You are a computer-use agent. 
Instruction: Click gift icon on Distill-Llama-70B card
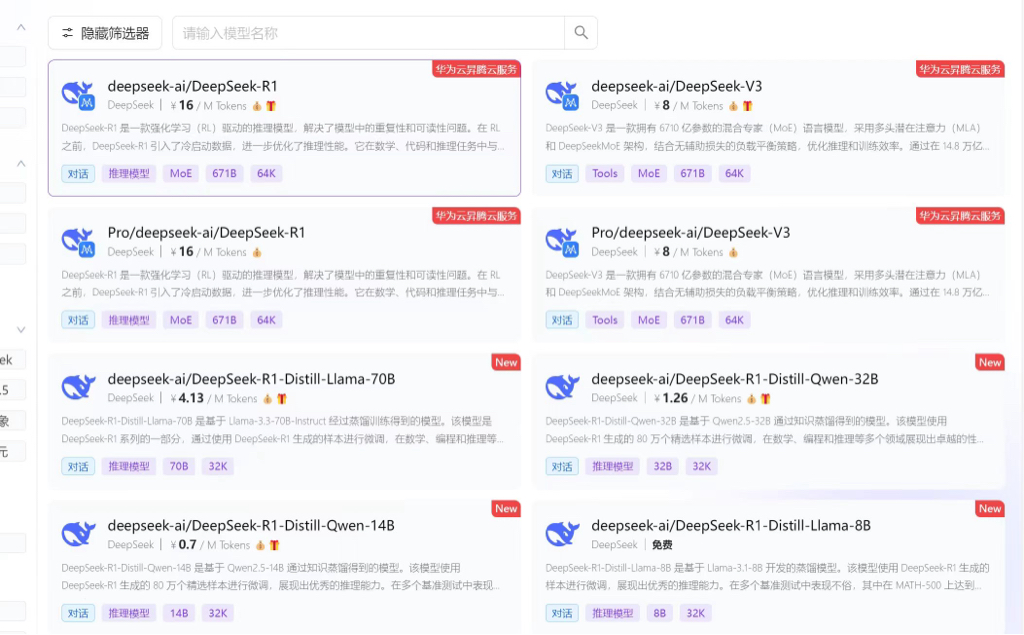pos(282,399)
